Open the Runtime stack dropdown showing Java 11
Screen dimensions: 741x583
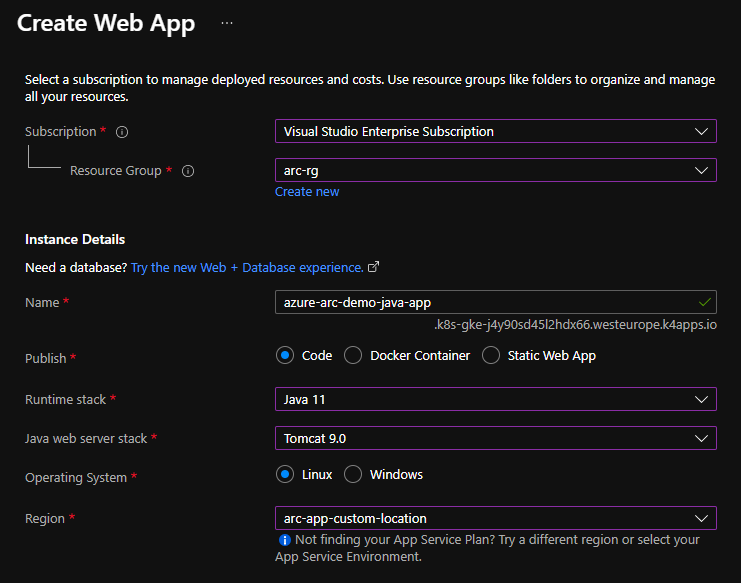point(496,399)
